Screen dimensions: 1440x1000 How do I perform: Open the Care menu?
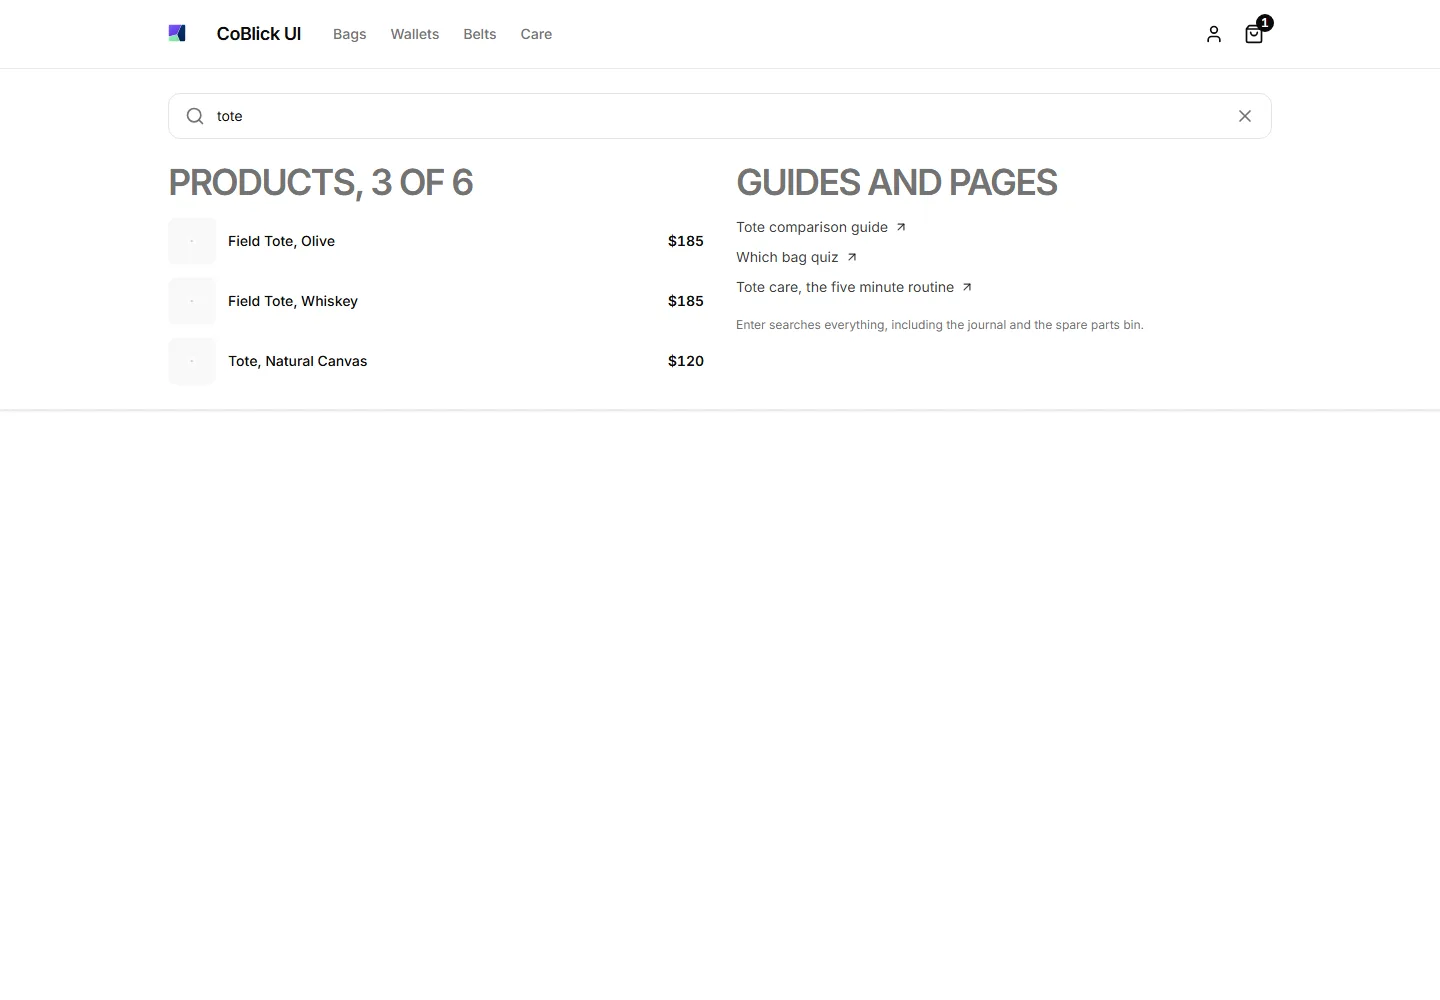click(536, 34)
